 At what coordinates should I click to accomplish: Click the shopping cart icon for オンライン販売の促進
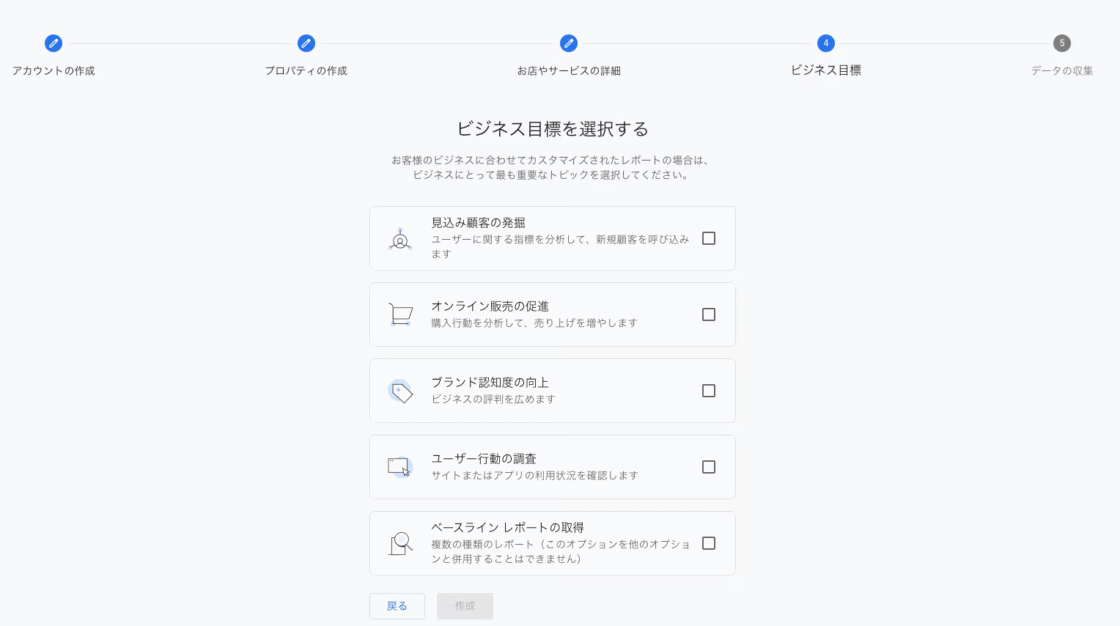(400, 314)
